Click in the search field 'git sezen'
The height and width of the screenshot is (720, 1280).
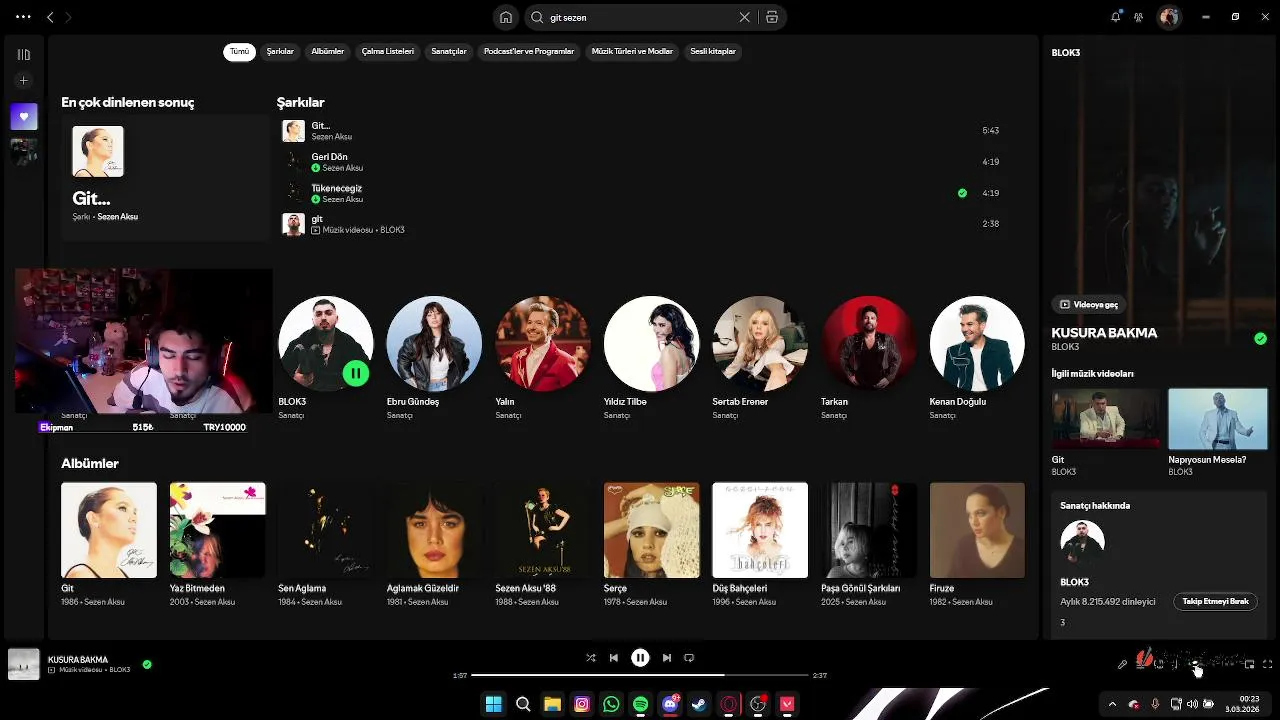[640, 17]
